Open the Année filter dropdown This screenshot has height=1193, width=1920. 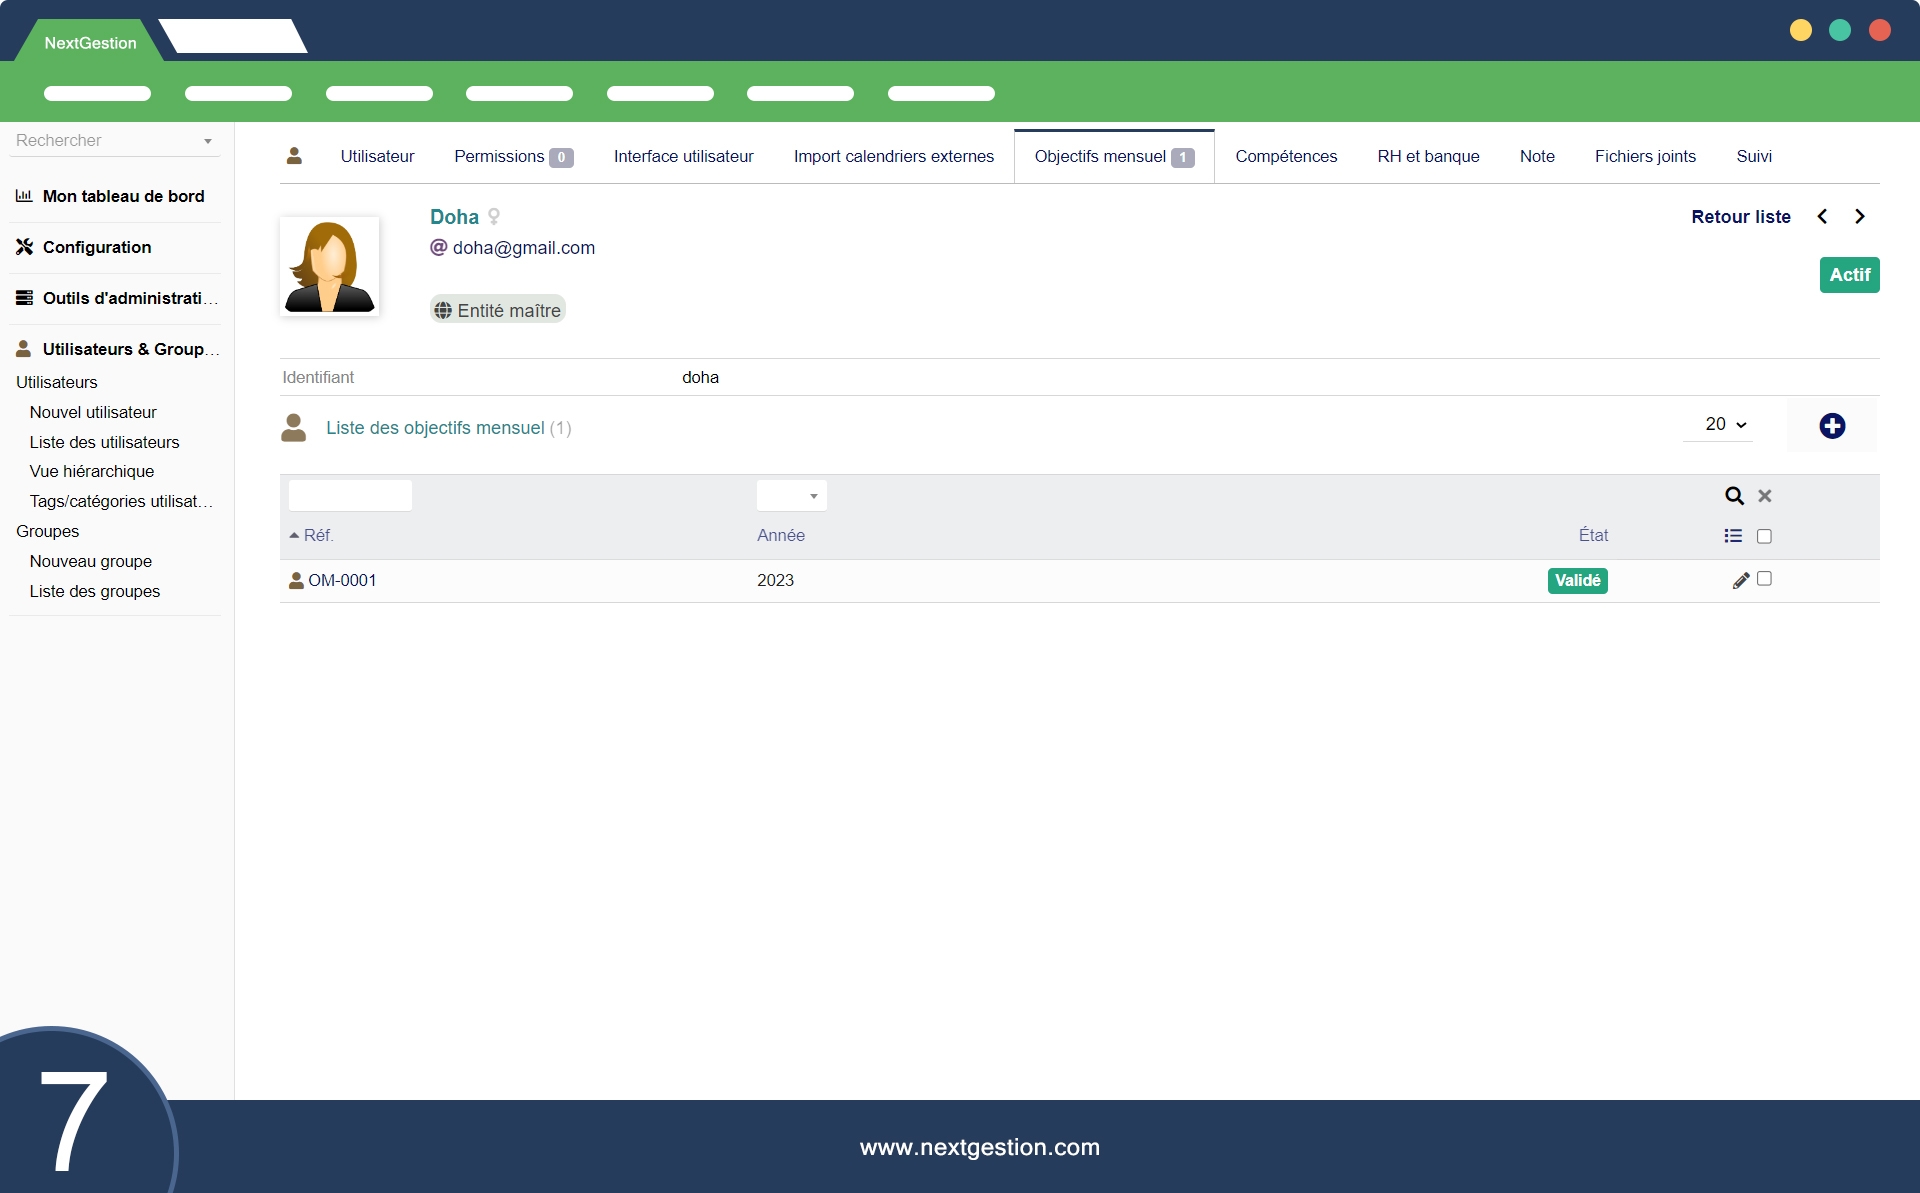click(x=791, y=496)
